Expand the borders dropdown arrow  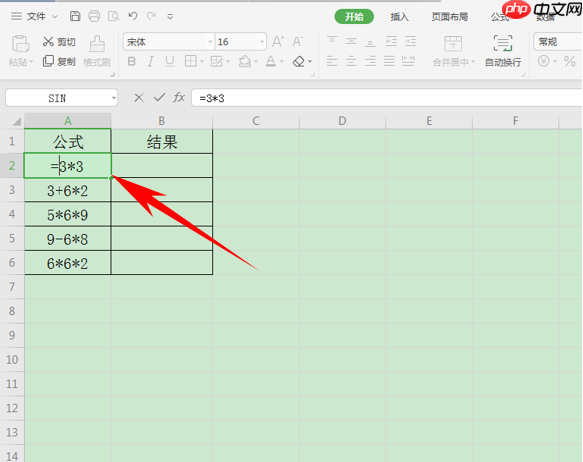(202, 62)
